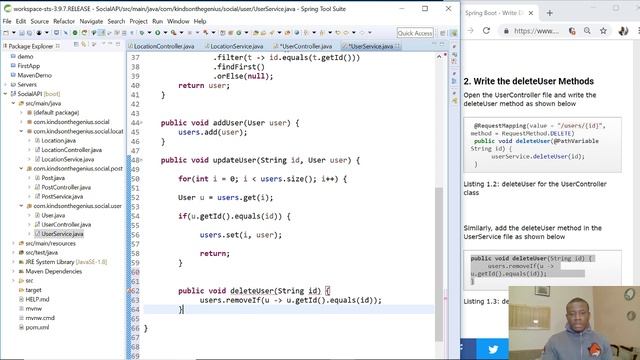The height and width of the screenshot is (360, 640).
Task: Click the translate icon in the address bar
Action: (x=572, y=31)
